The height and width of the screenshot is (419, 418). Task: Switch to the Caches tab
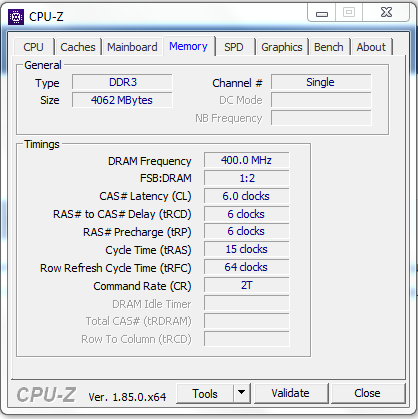(x=78, y=47)
